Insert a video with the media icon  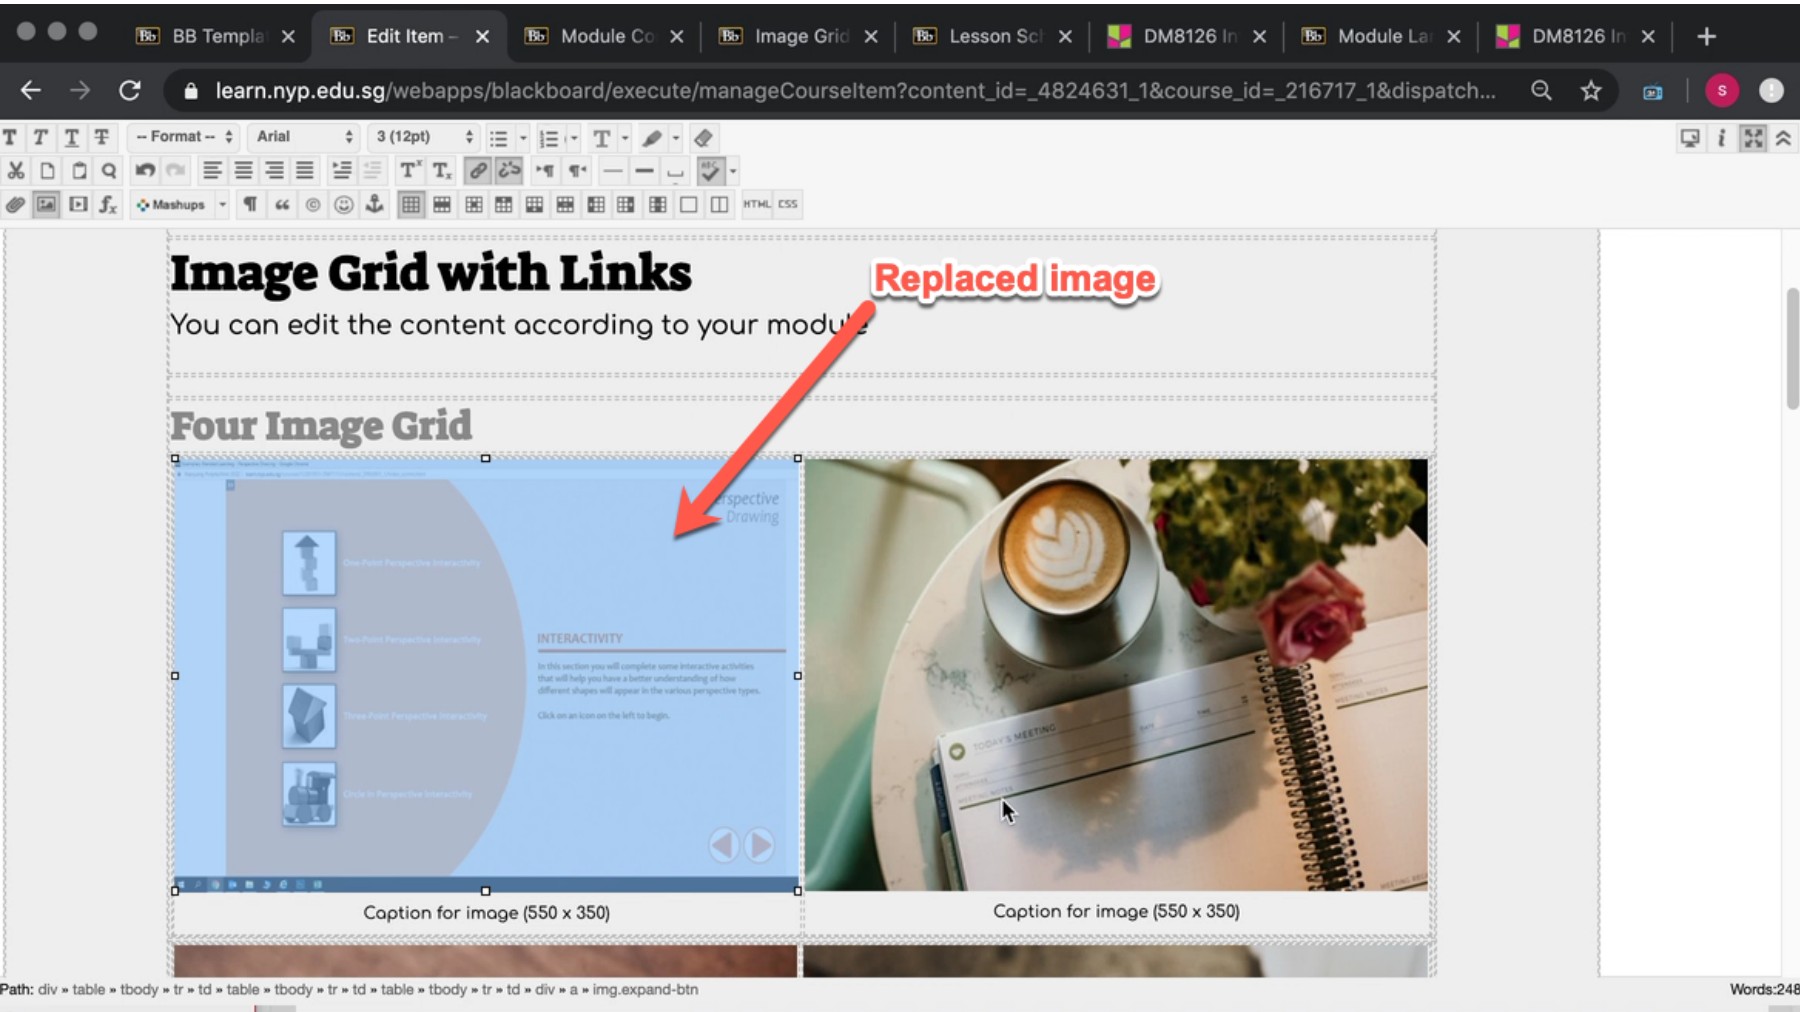tap(77, 204)
